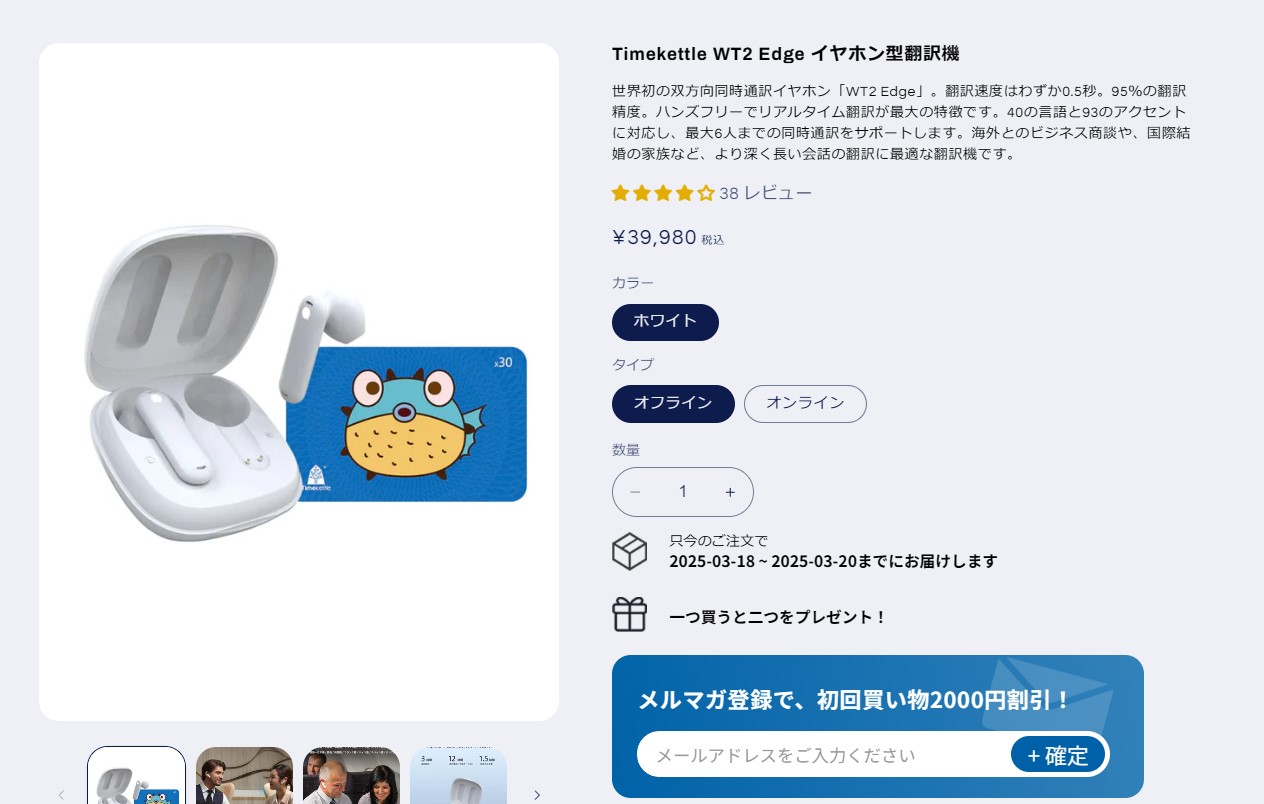
Task: Click the star rating icons
Action: tap(663, 193)
